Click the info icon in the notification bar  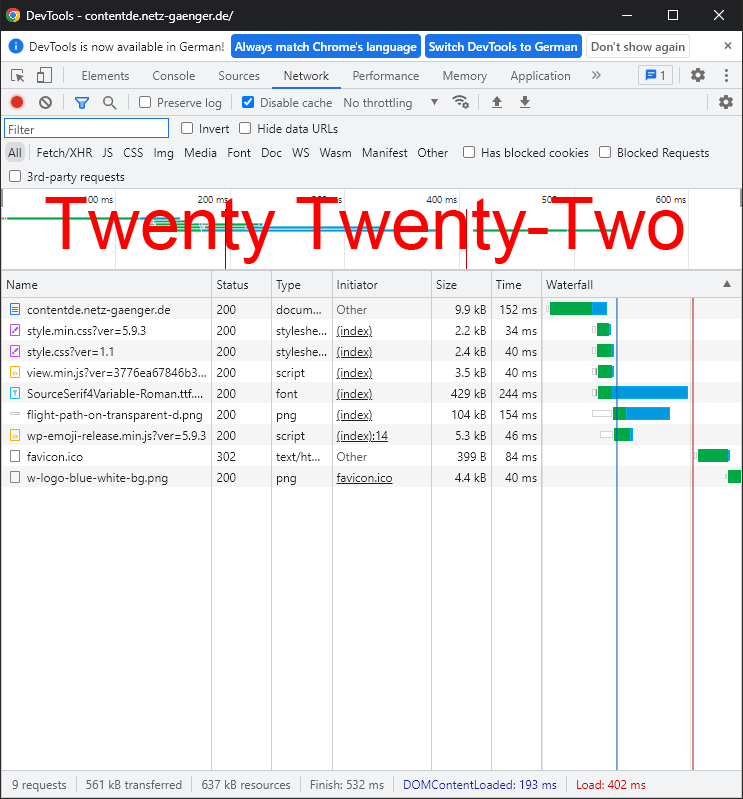(16, 46)
